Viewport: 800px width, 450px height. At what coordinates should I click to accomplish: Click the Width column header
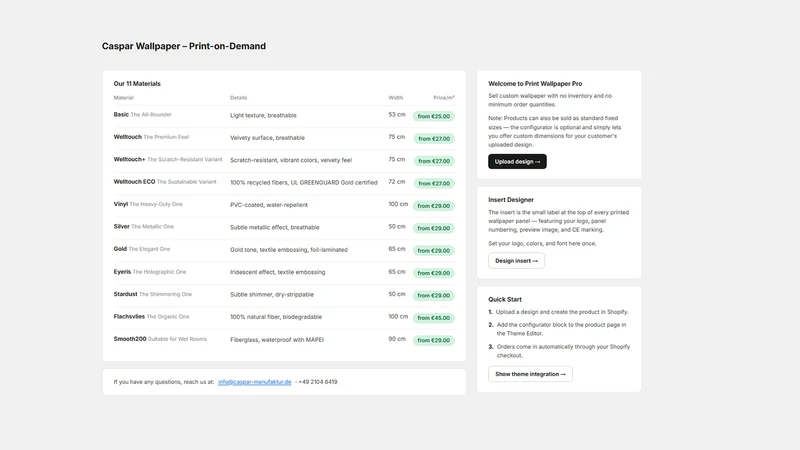coord(395,97)
